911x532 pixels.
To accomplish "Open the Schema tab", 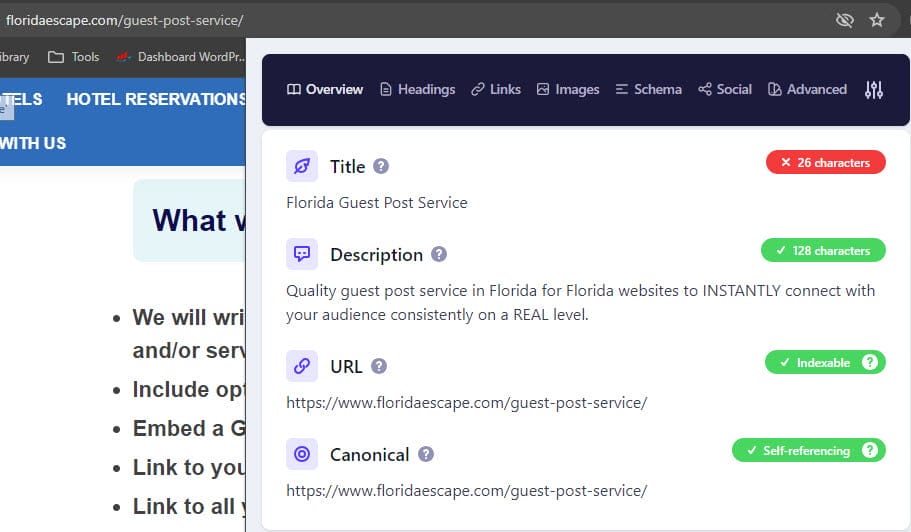I will (648, 90).
